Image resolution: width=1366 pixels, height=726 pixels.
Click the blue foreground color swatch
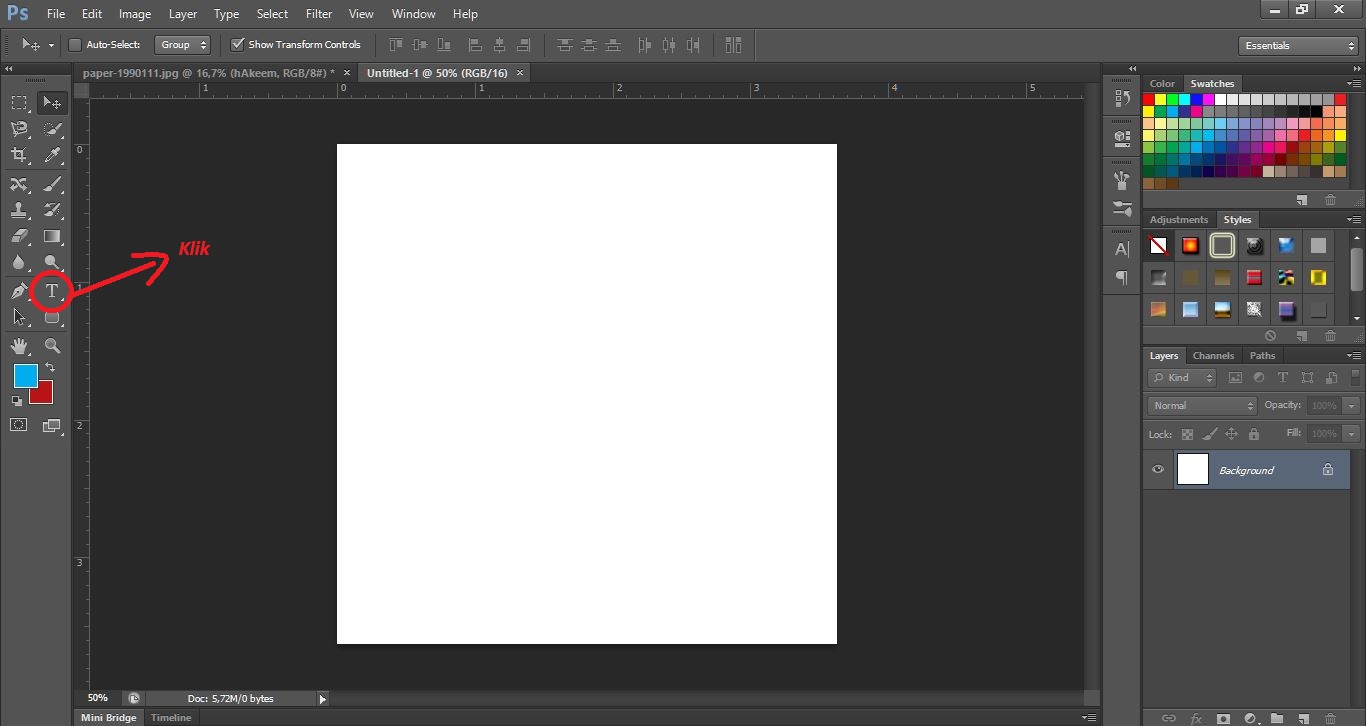point(25,376)
